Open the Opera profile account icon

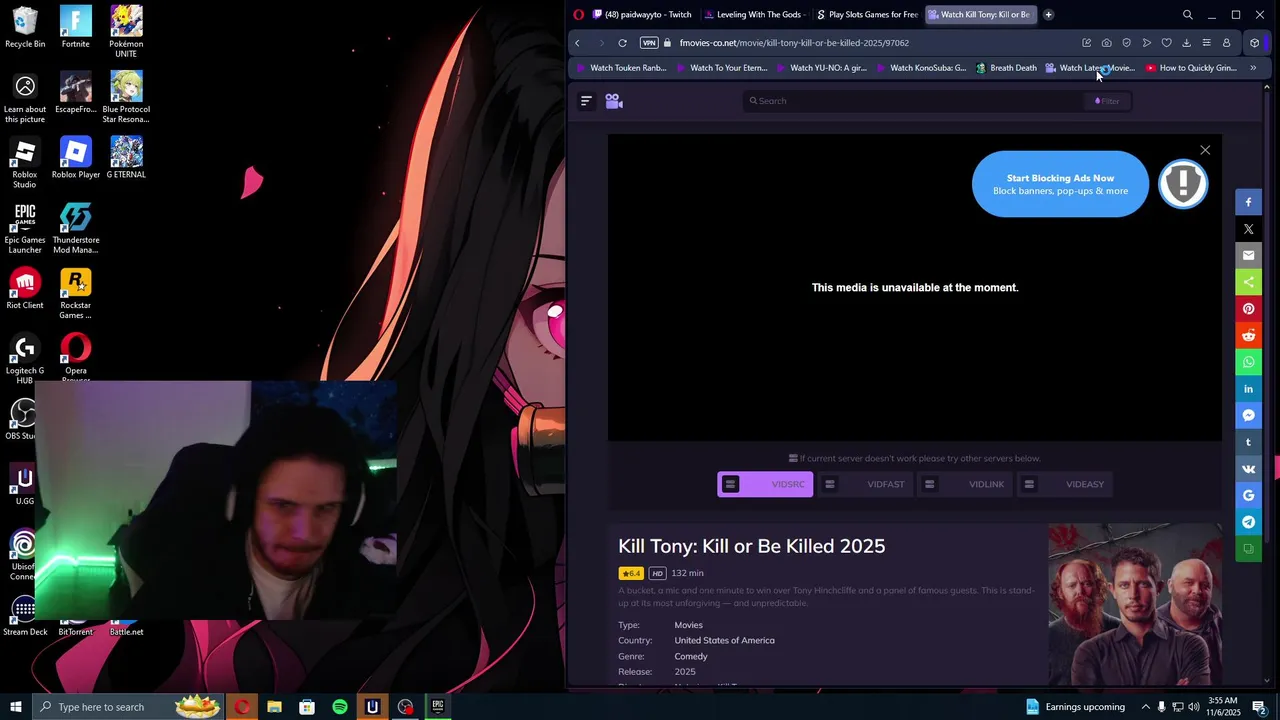[x=1226, y=43]
